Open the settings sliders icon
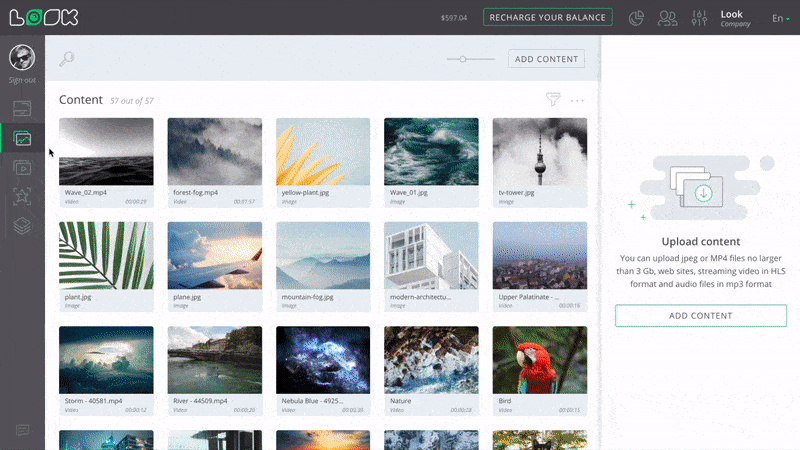The height and width of the screenshot is (450, 800). (x=700, y=18)
